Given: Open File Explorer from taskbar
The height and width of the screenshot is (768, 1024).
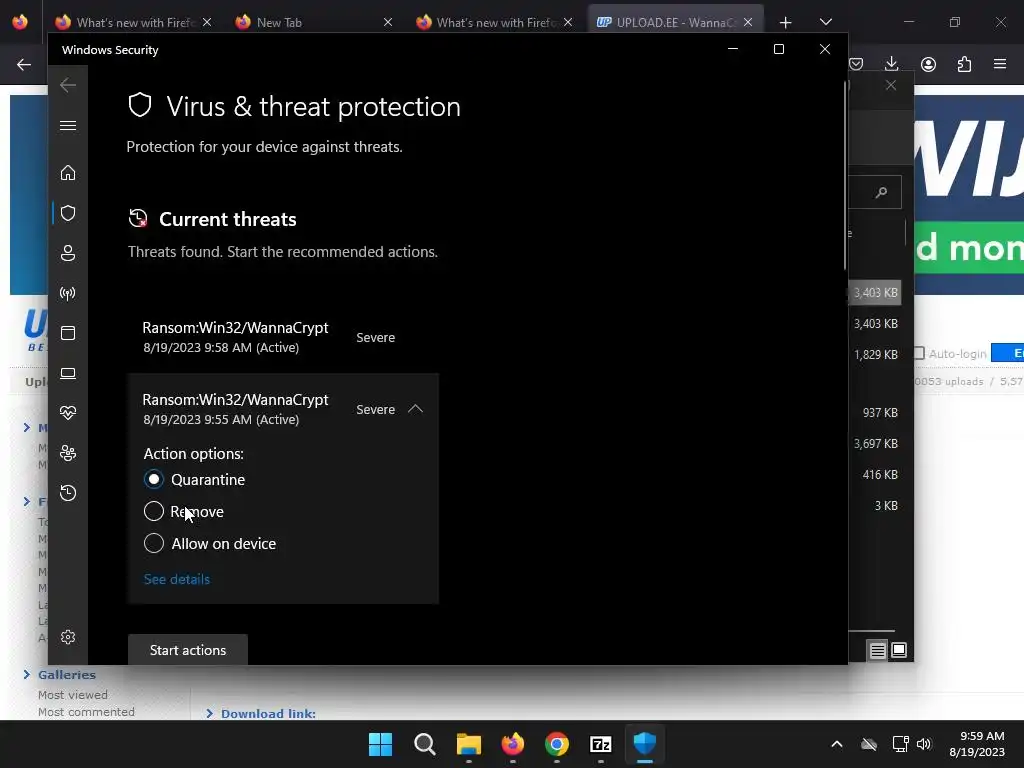Looking at the screenshot, I should pos(469,744).
